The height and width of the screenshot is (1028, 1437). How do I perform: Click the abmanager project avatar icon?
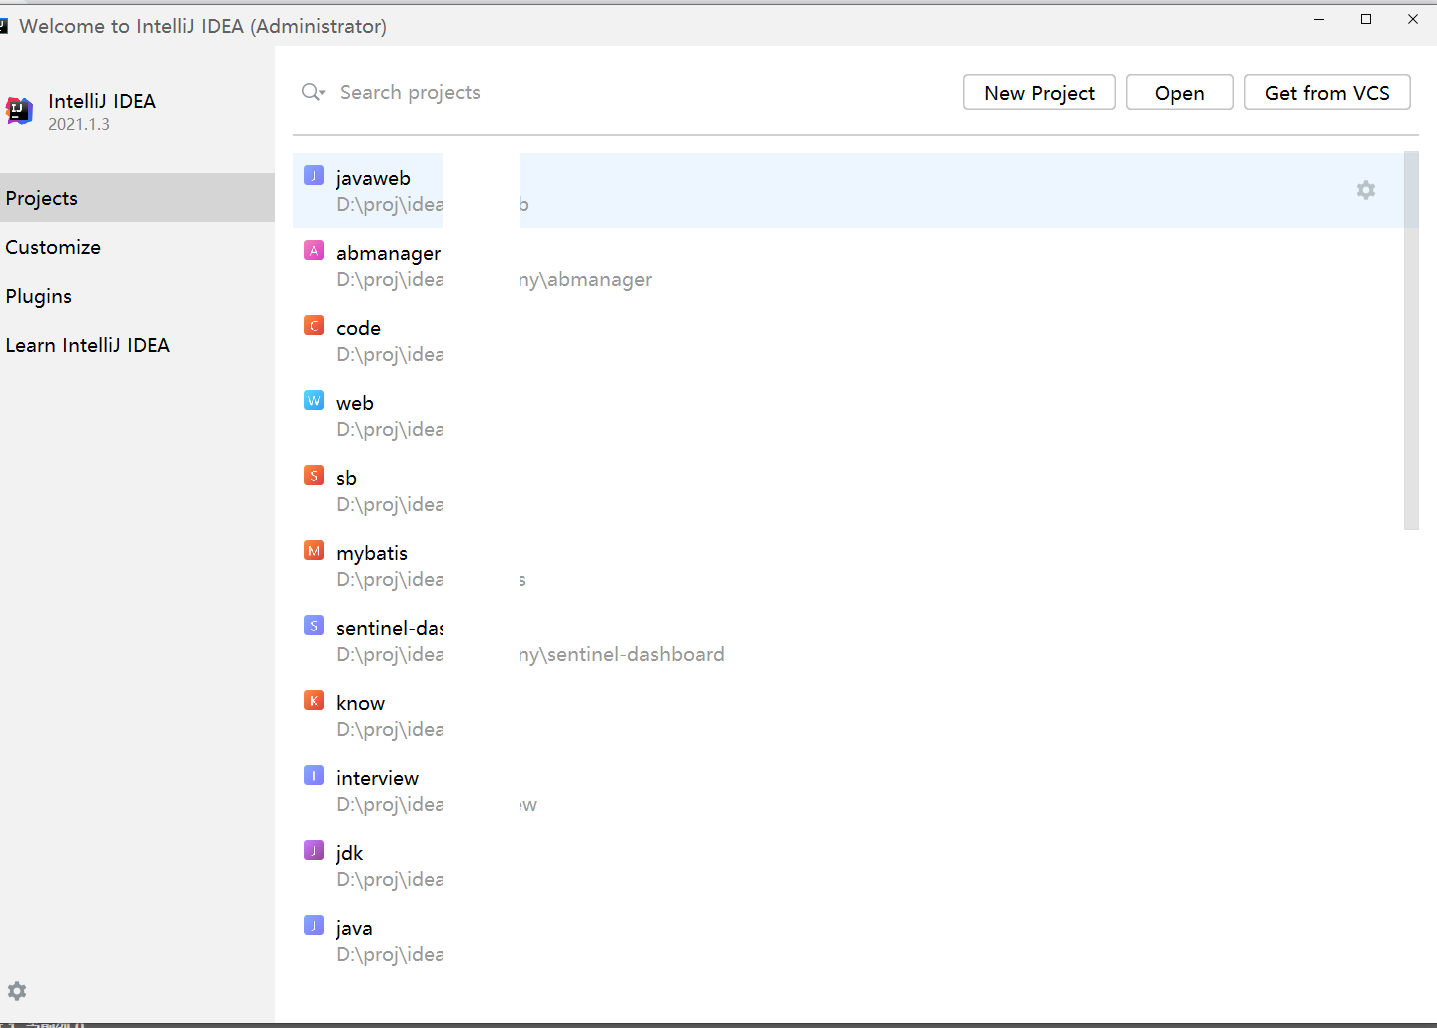click(x=313, y=250)
